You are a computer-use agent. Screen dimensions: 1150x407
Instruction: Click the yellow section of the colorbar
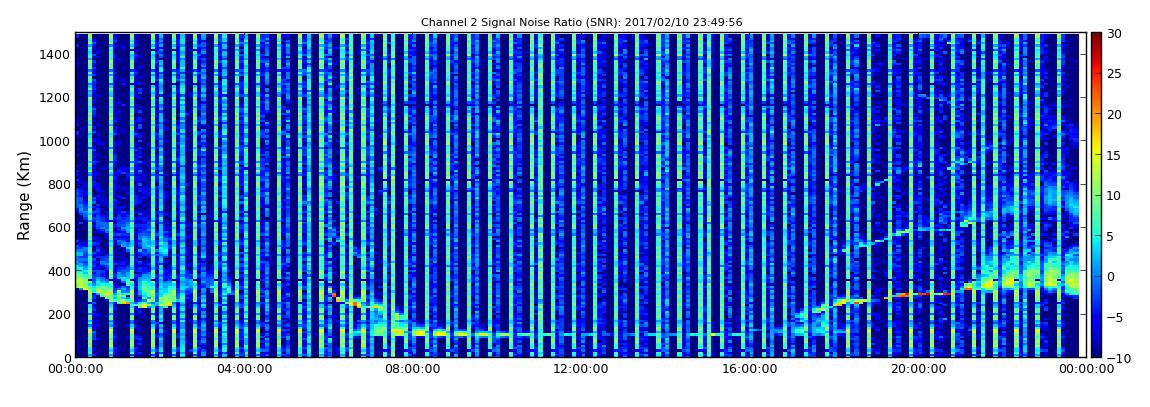1096,147
